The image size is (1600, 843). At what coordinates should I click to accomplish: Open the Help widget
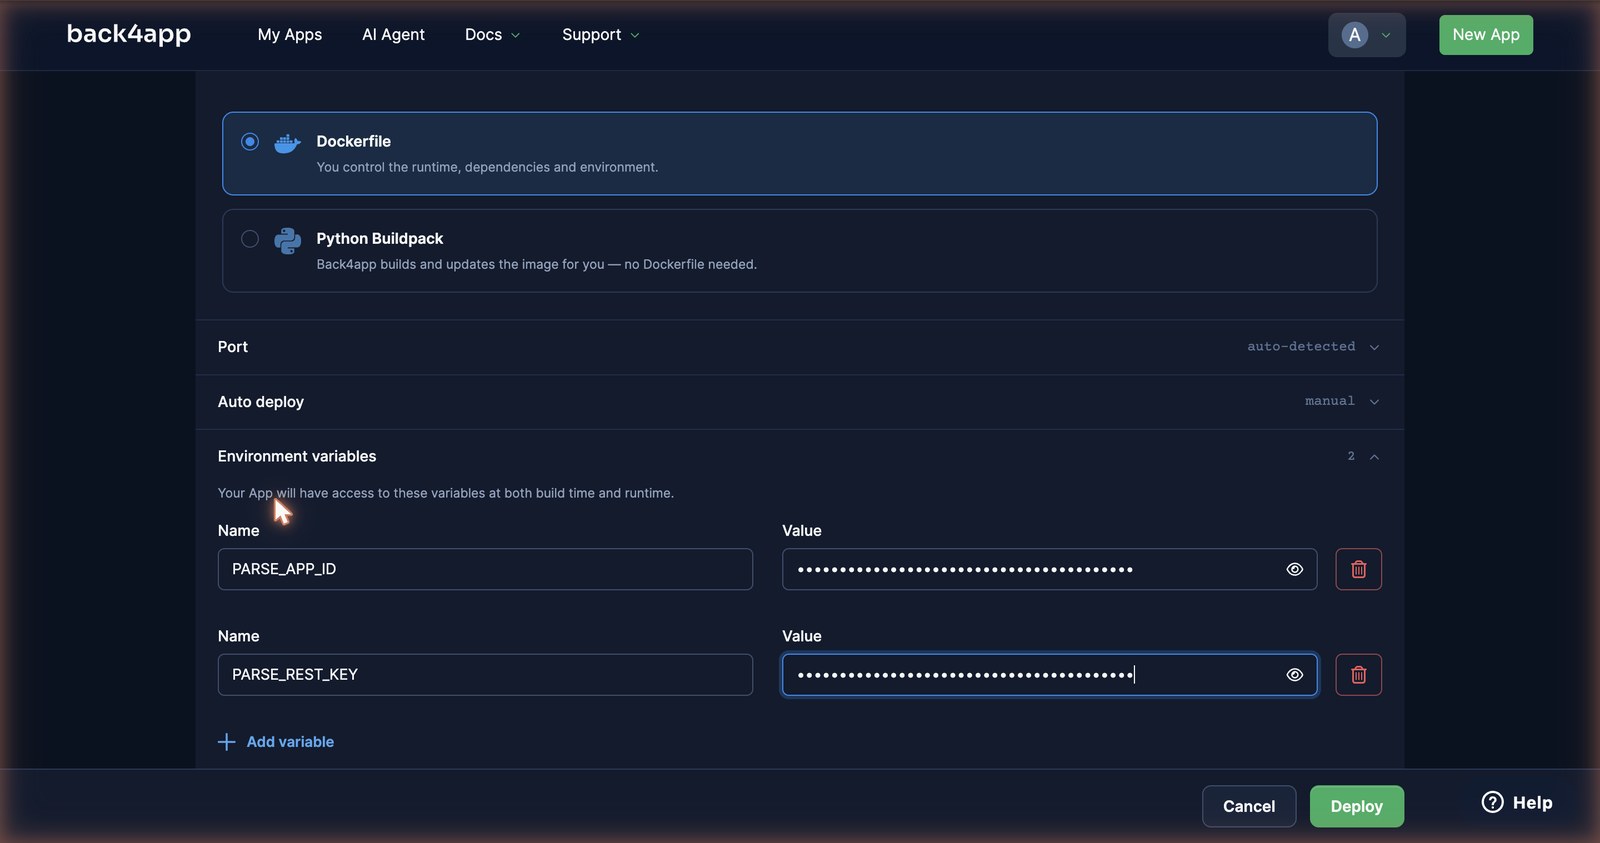coord(1516,802)
